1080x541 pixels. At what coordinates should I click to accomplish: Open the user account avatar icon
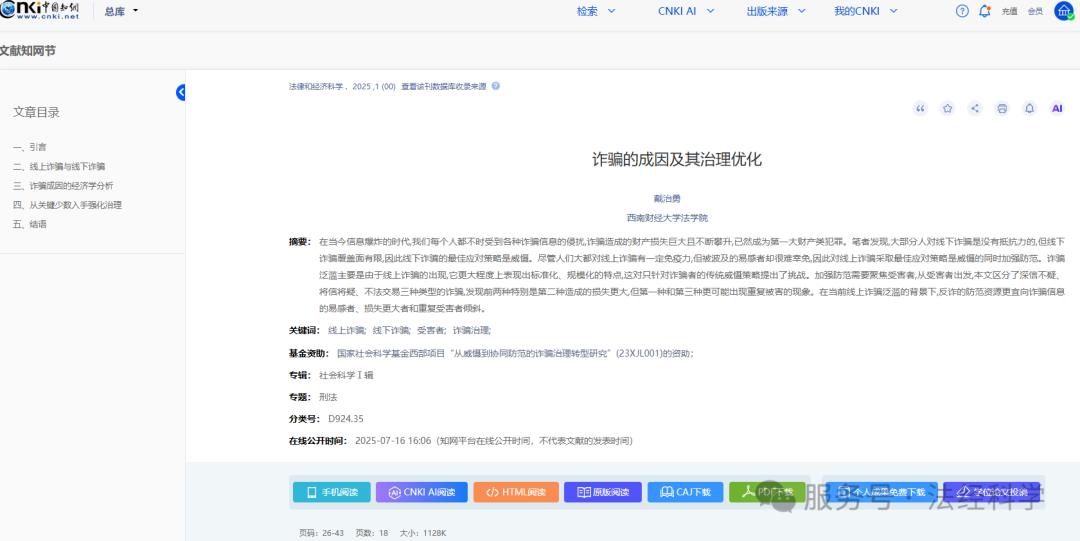[x=1064, y=10]
